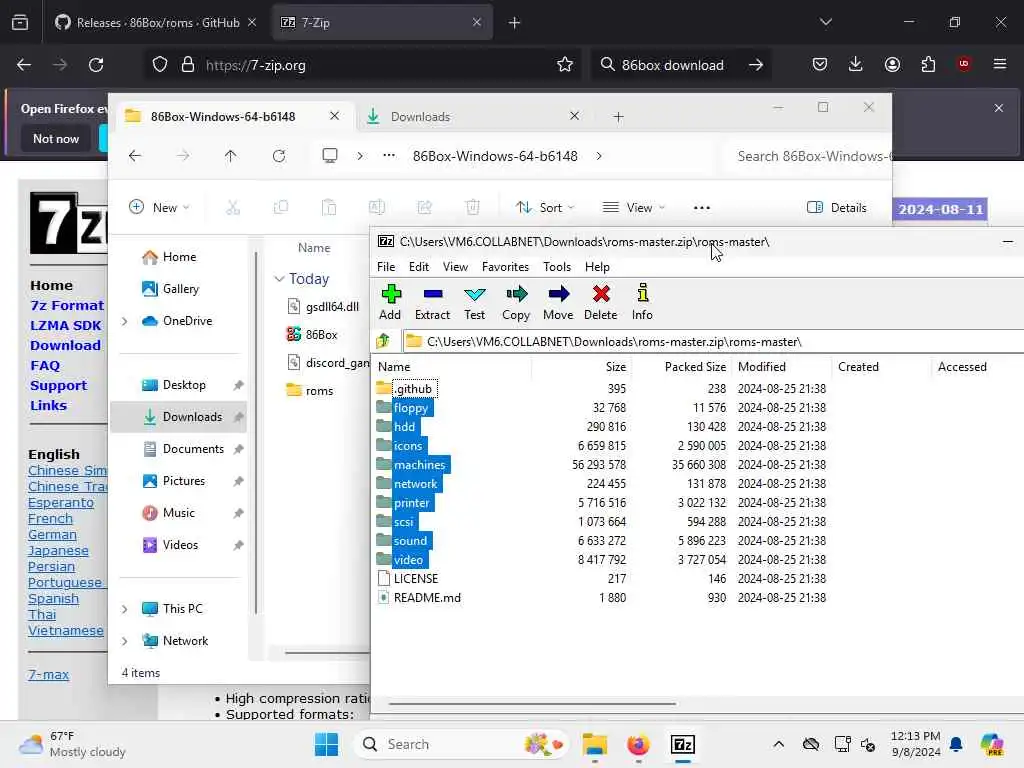Image resolution: width=1024 pixels, height=768 pixels.
Task: Bookmark this page with the star icon
Action: point(565,65)
